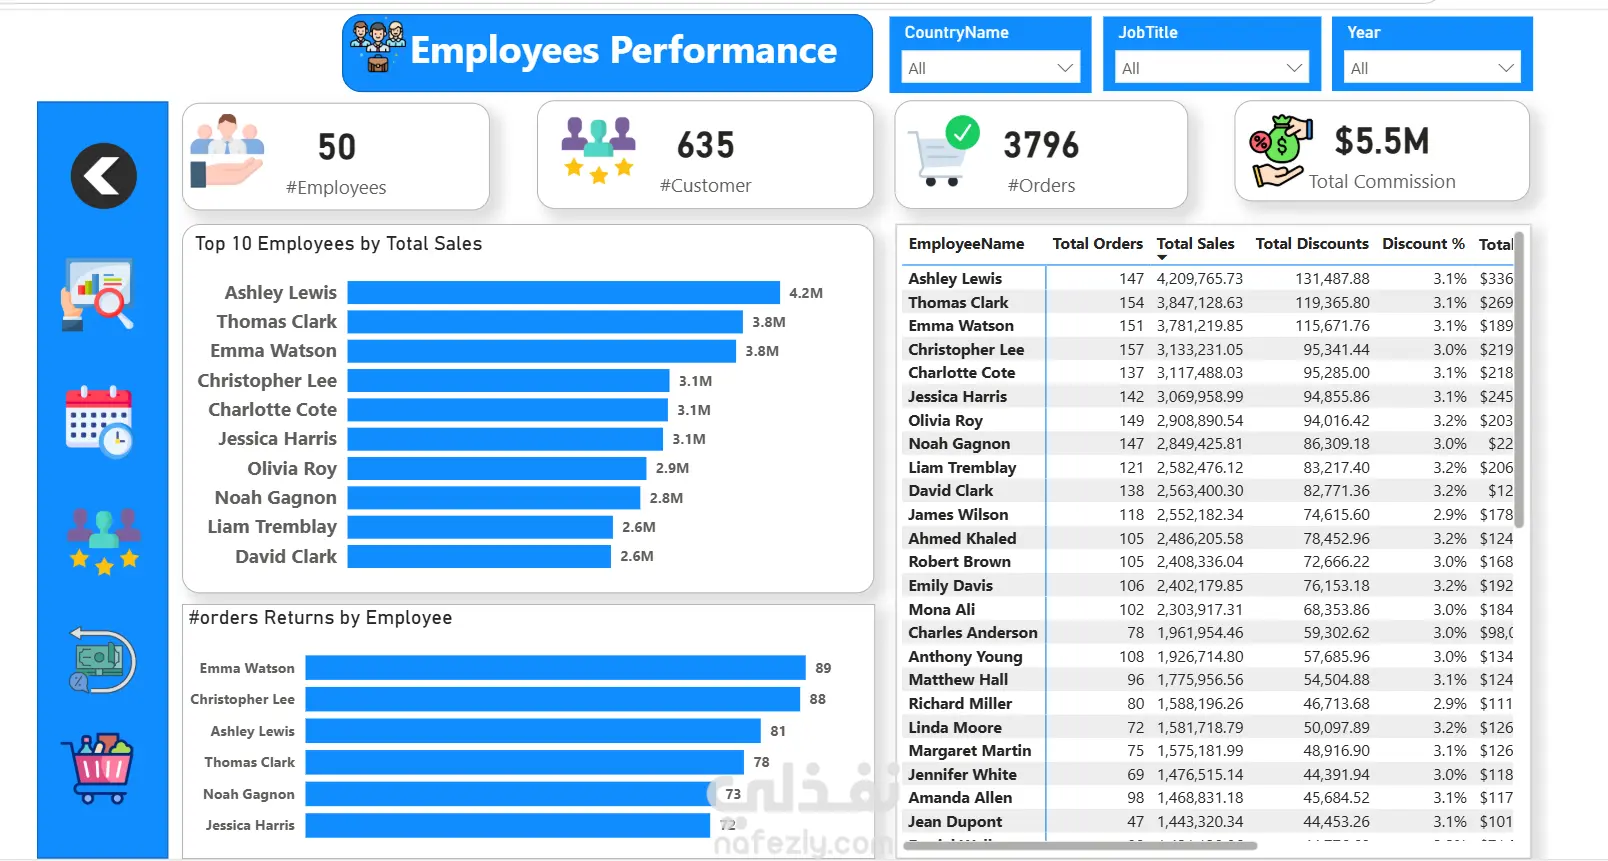This screenshot has height=861, width=1608.
Task: Select Ashley Lewis bar in returns chart
Action: click(533, 731)
